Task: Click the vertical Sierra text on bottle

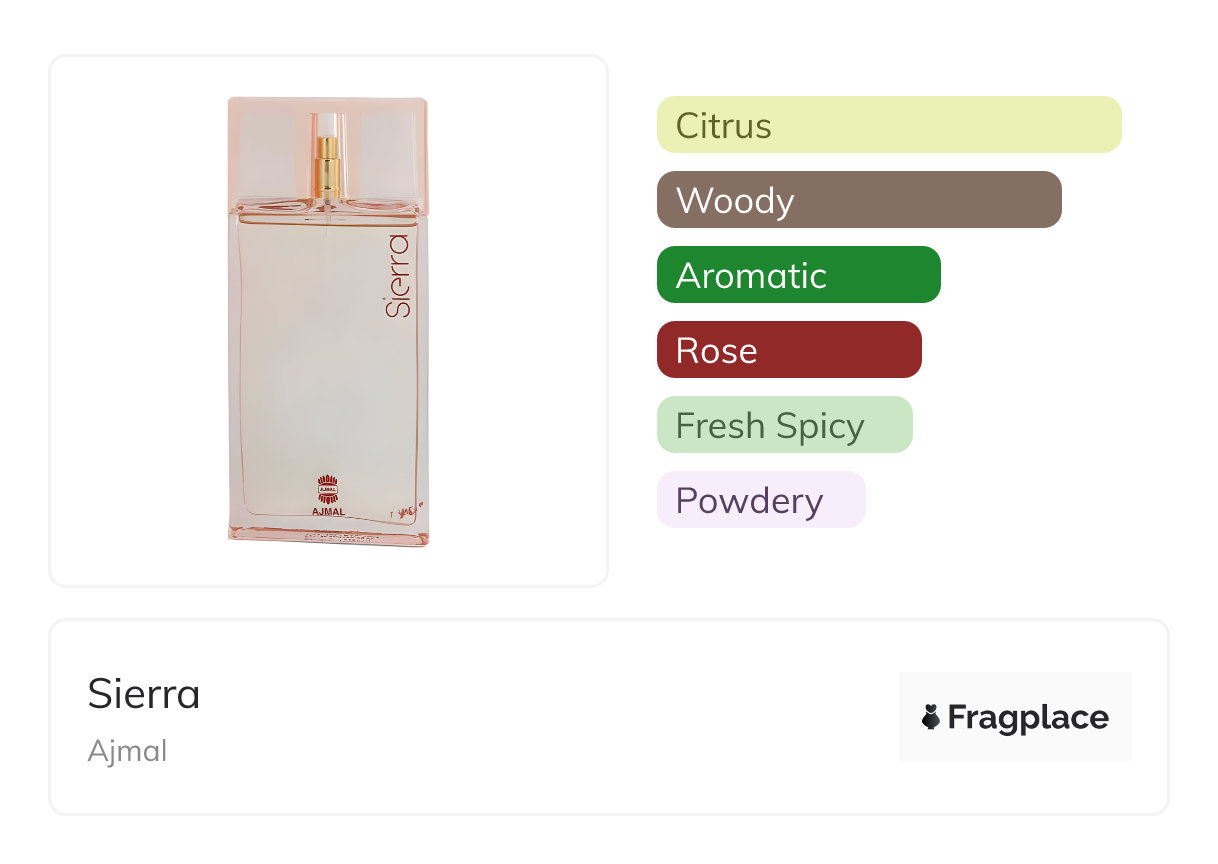Action: point(398,276)
